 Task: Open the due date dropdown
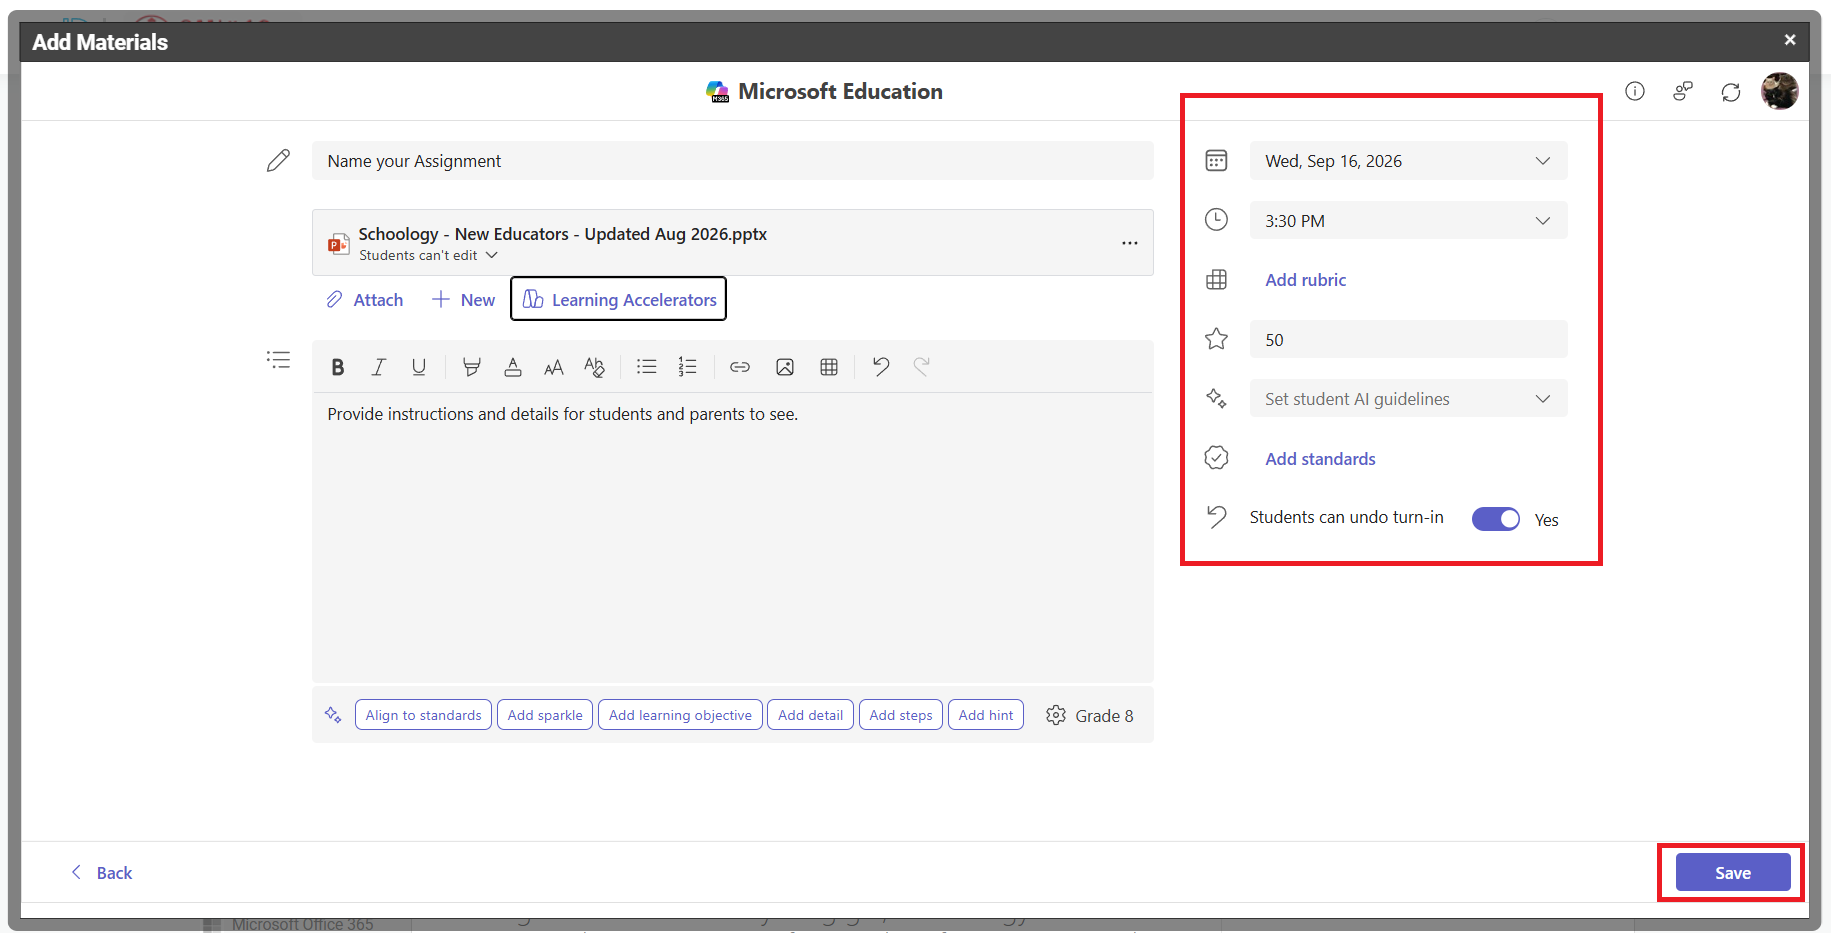pos(1408,161)
